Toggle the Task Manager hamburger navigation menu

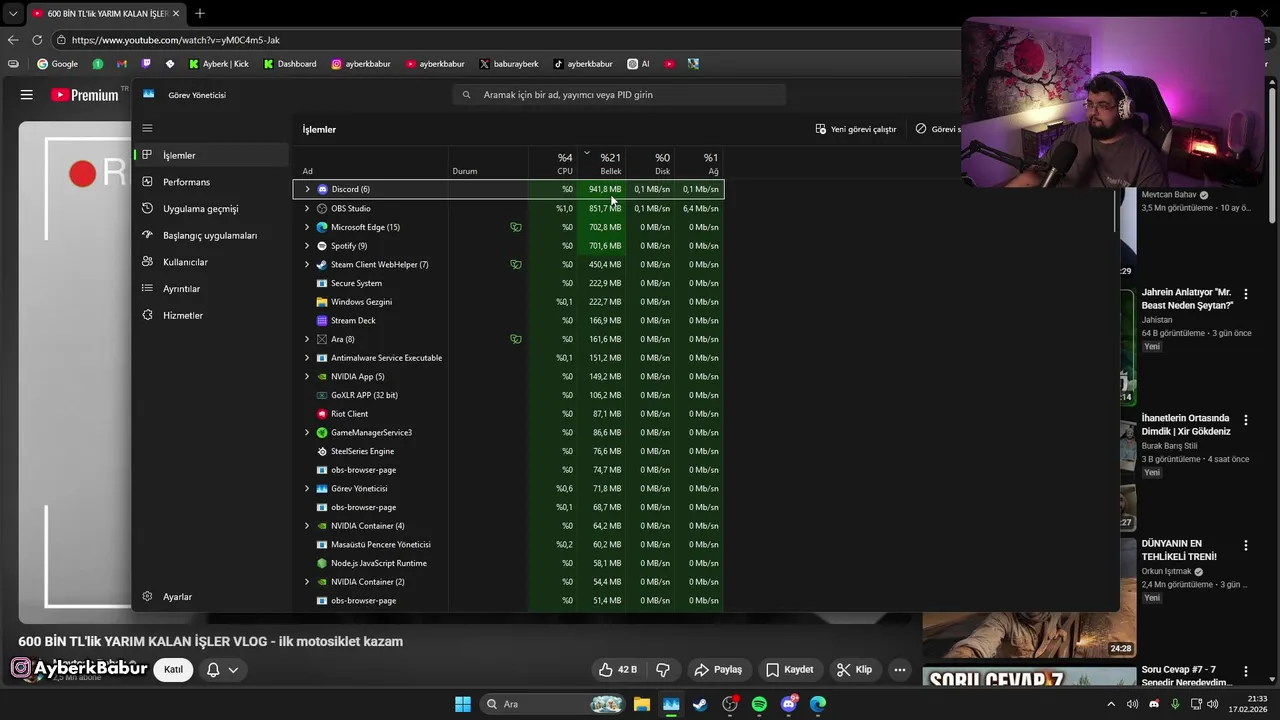click(x=147, y=128)
